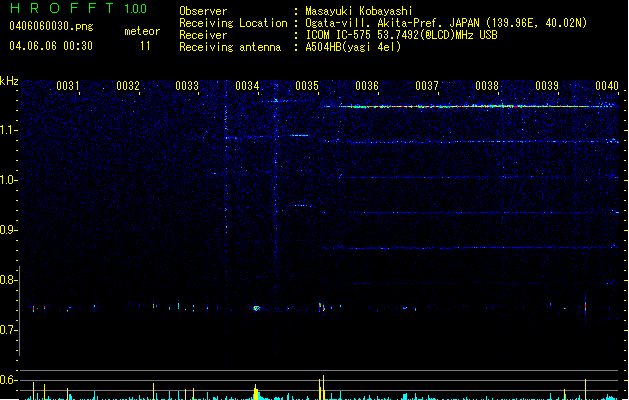Click the time marker 0036
629x400 pixels.
367,85
